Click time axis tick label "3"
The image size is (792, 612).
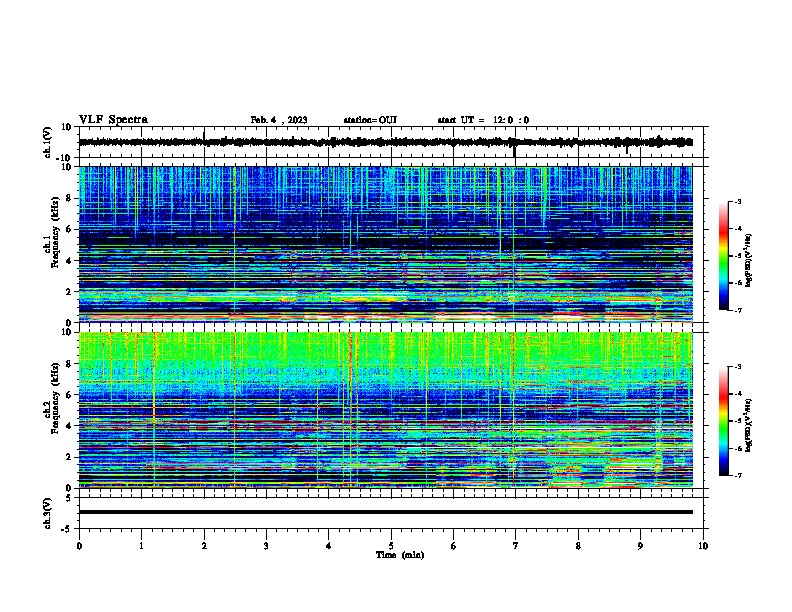pos(266,546)
